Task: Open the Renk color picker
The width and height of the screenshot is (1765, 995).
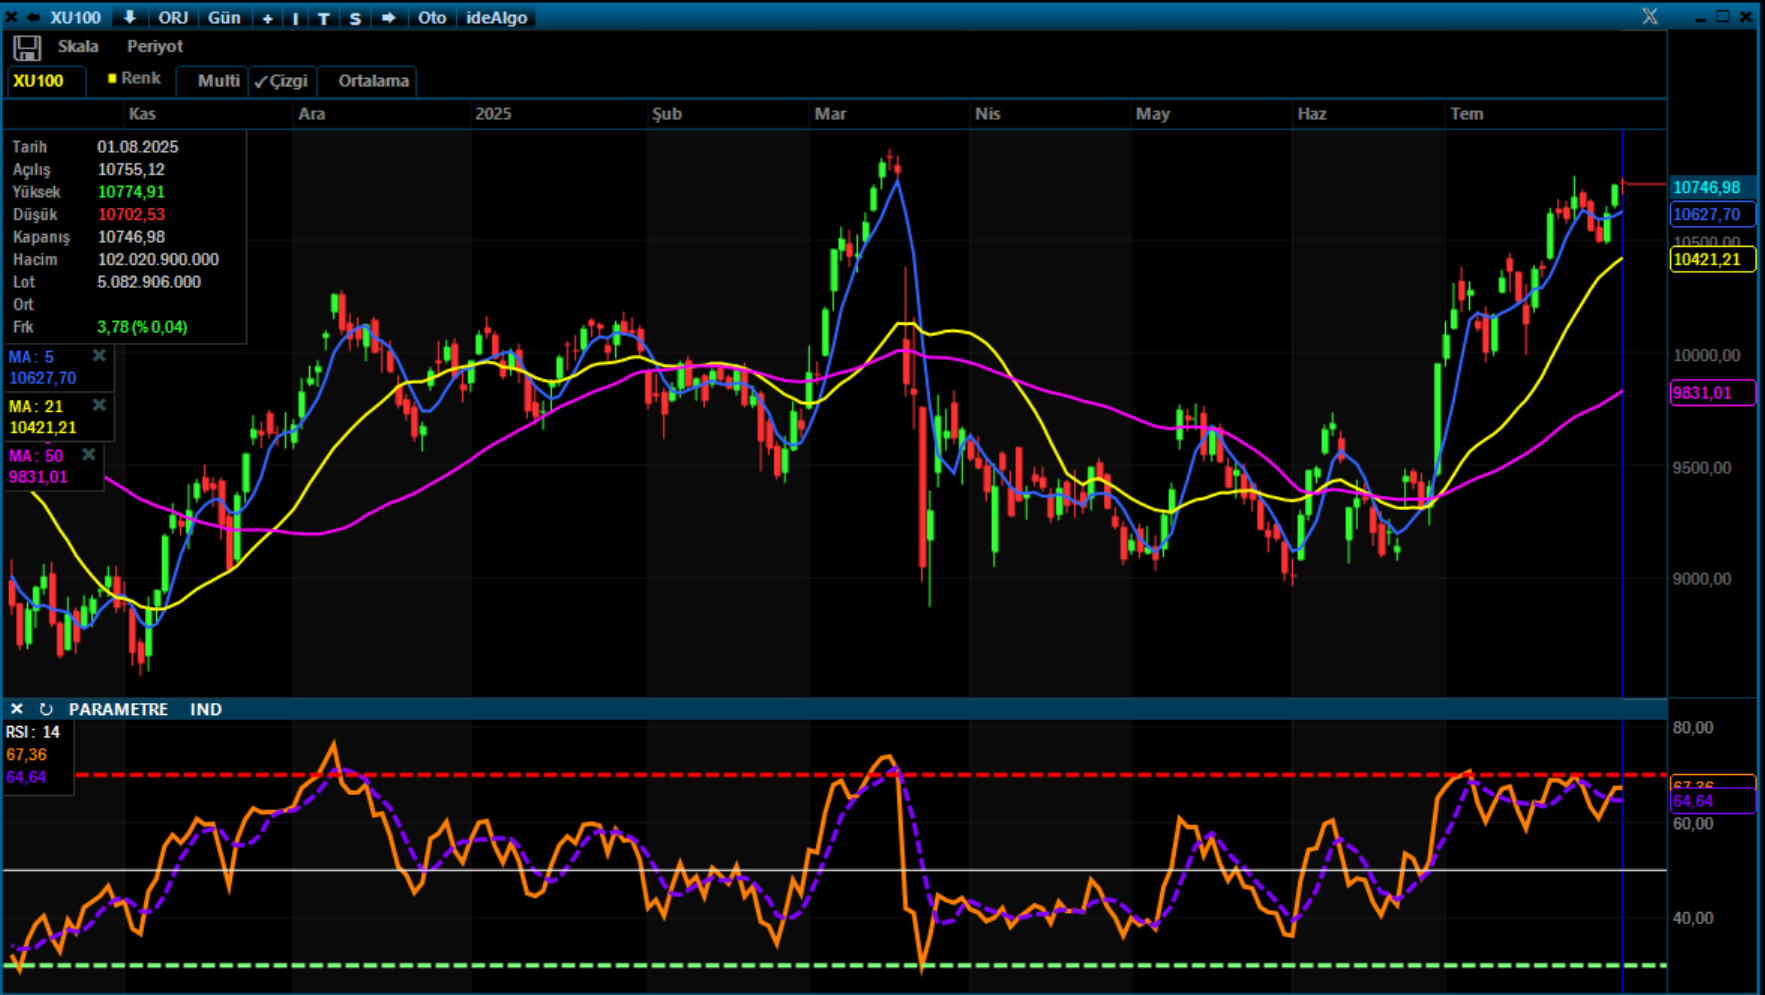Action: coord(134,78)
